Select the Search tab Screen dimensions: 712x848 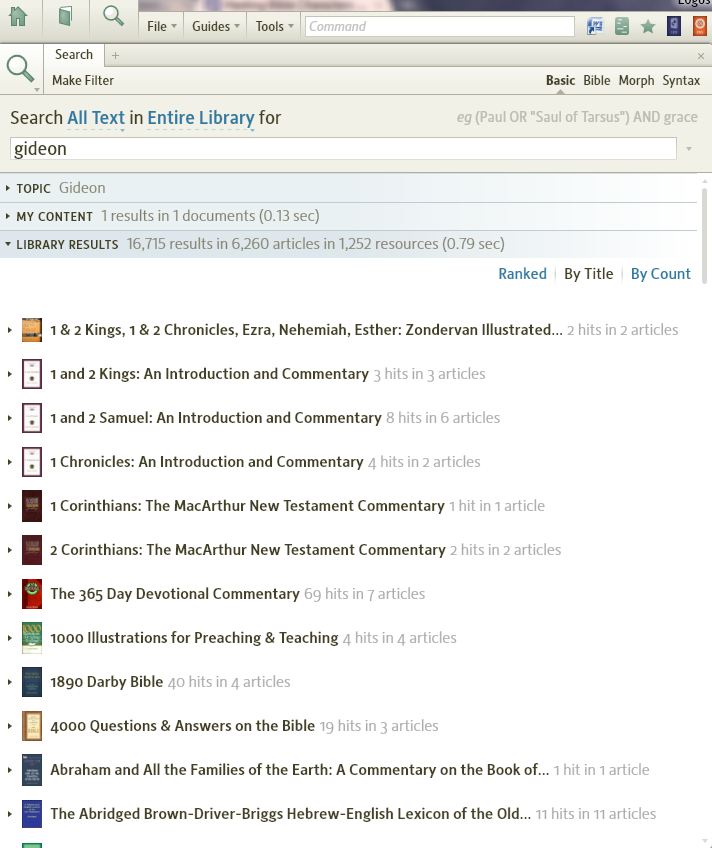74,55
